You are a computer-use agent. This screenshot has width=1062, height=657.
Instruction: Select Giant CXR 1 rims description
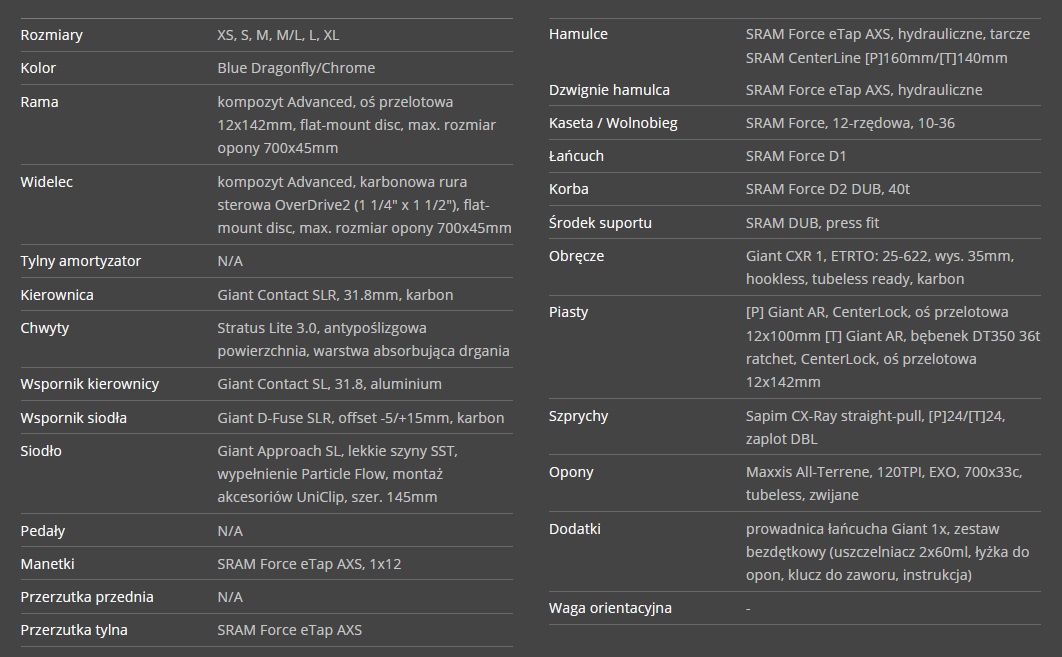pyautogui.click(x=880, y=268)
